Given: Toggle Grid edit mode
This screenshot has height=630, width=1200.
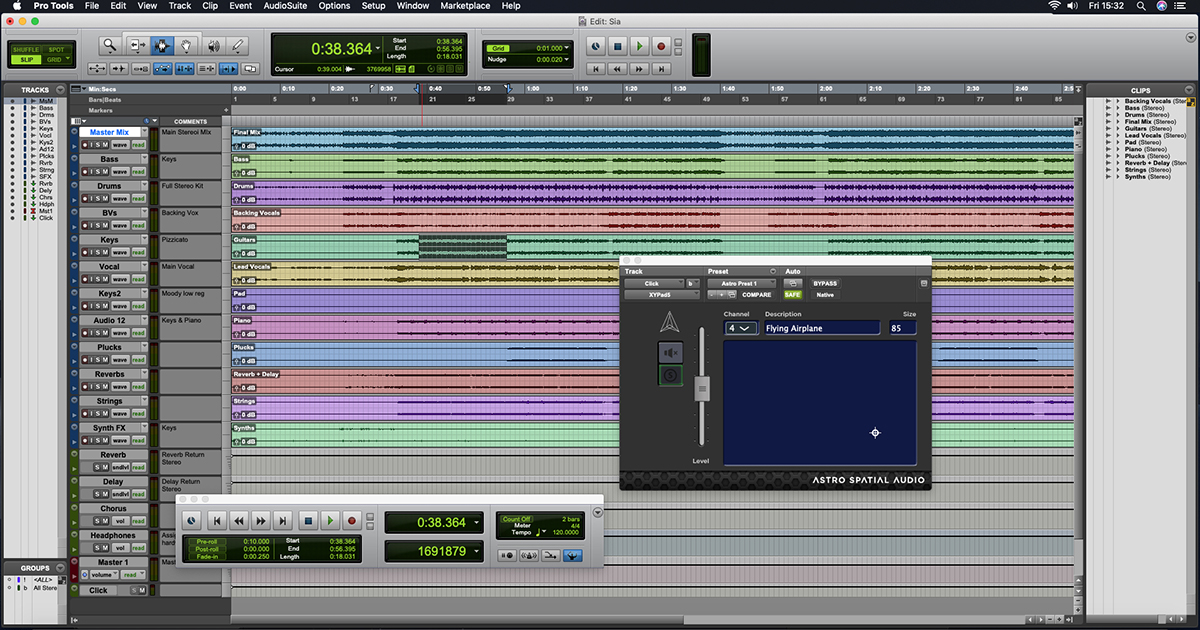Looking at the screenshot, I should (56, 60).
